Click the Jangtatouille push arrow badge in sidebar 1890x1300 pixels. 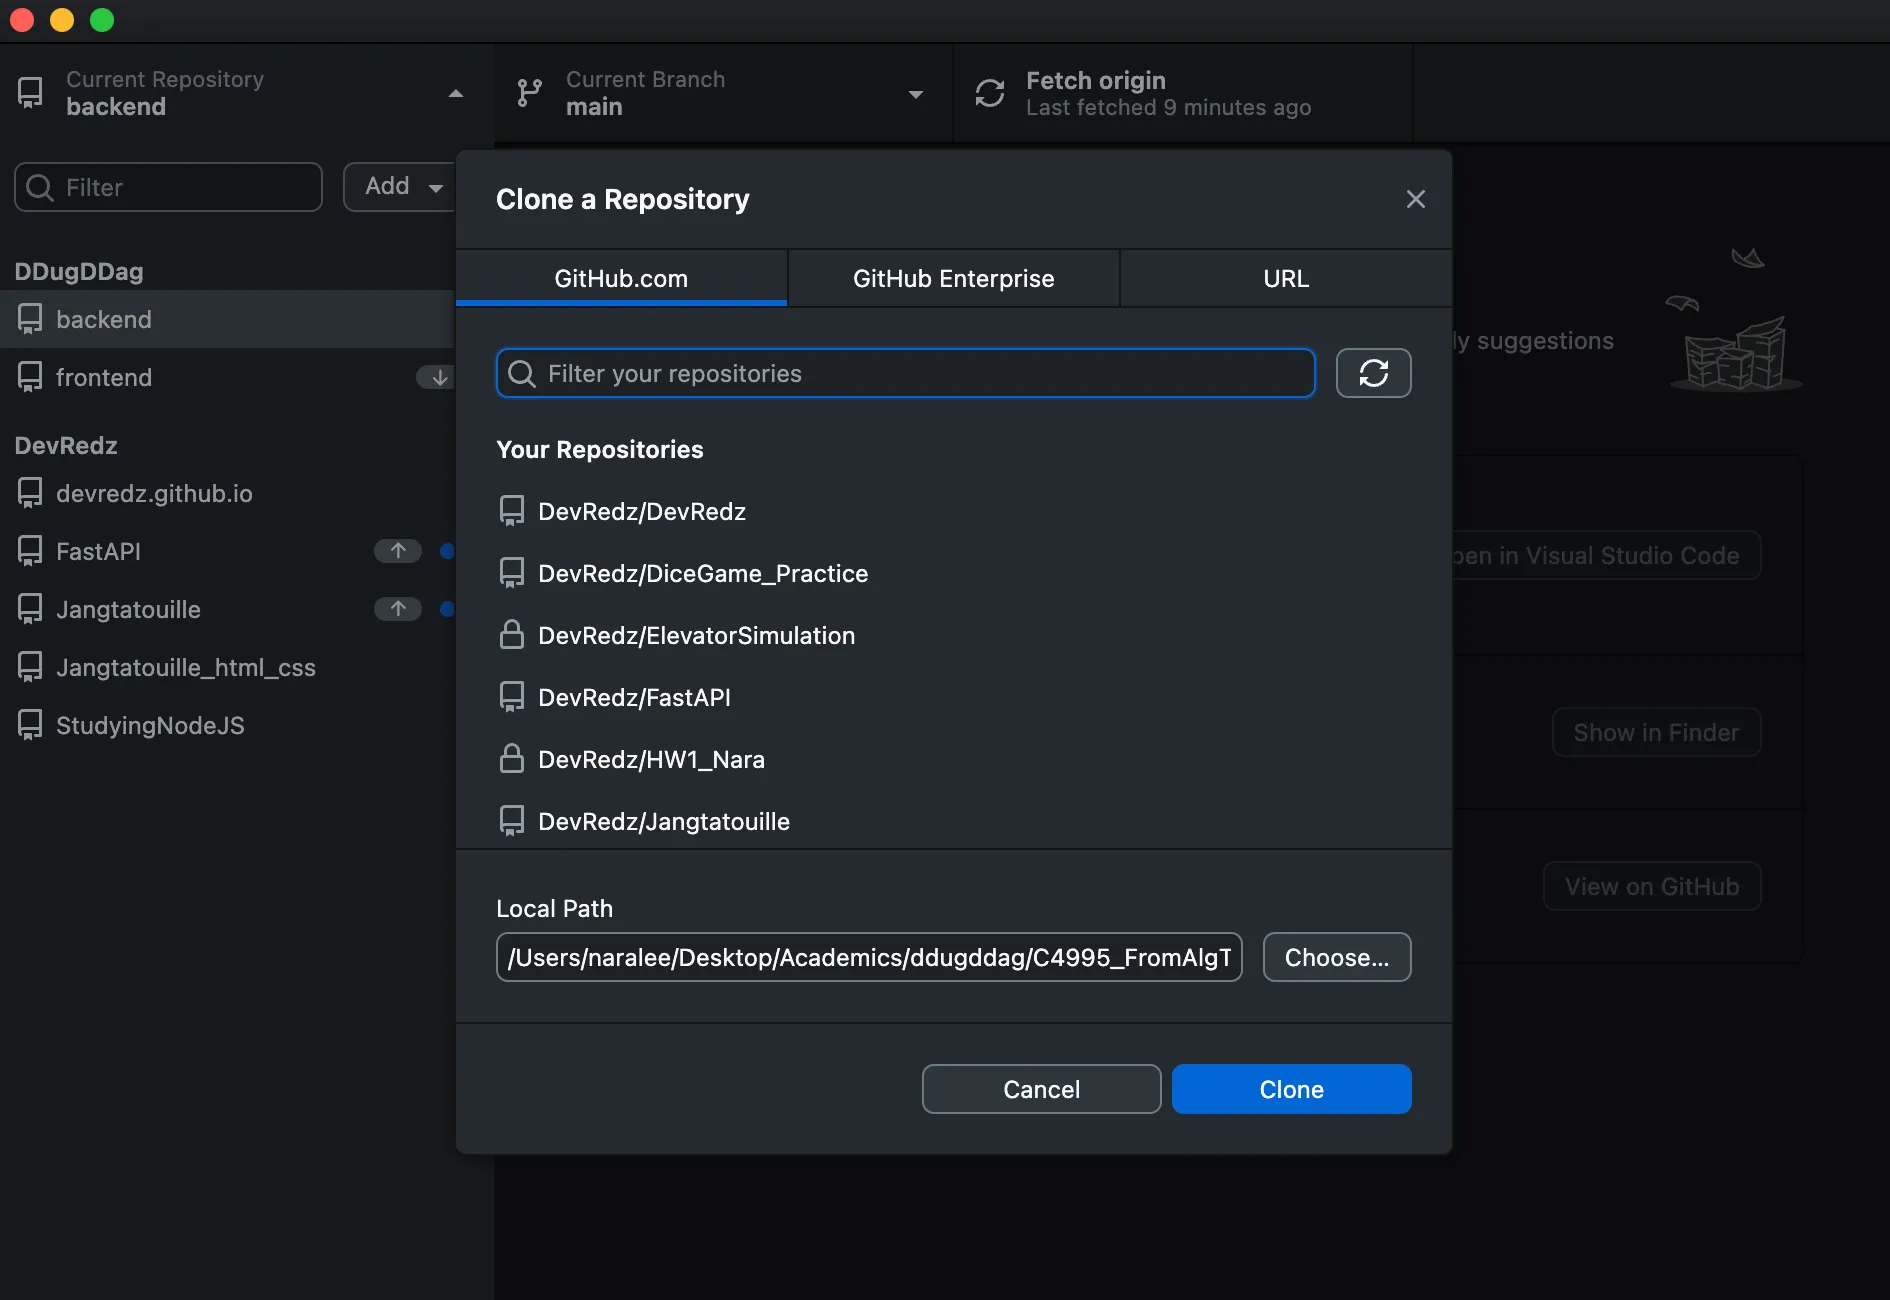point(398,609)
